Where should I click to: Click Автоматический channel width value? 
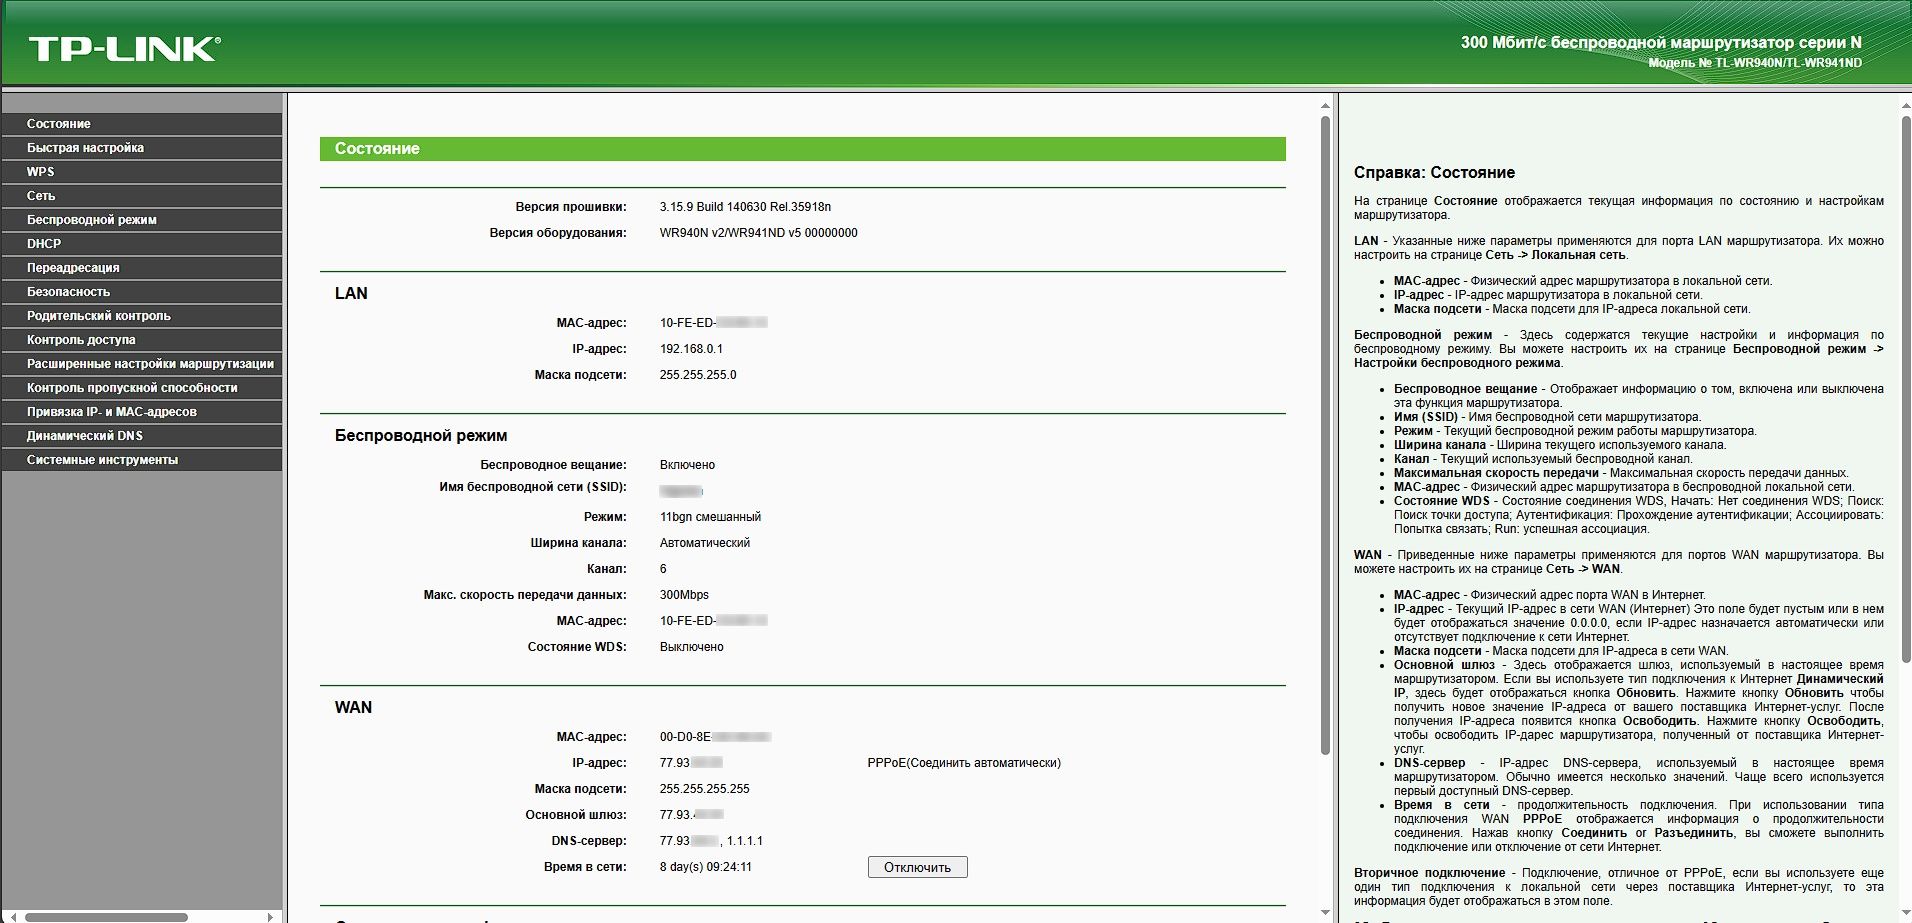pos(704,543)
